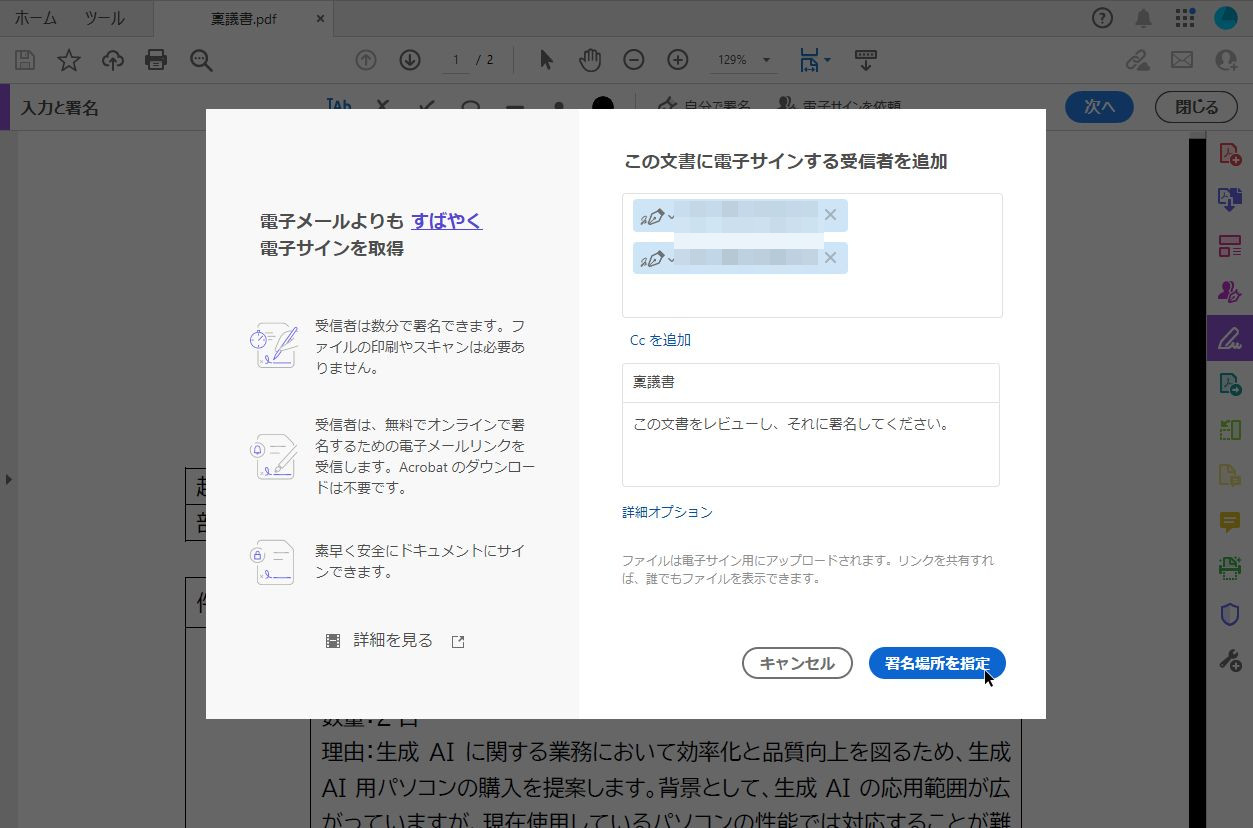Activate the Hand tool
The width and height of the screenshot is (1253, 828).
coord(590,60)
